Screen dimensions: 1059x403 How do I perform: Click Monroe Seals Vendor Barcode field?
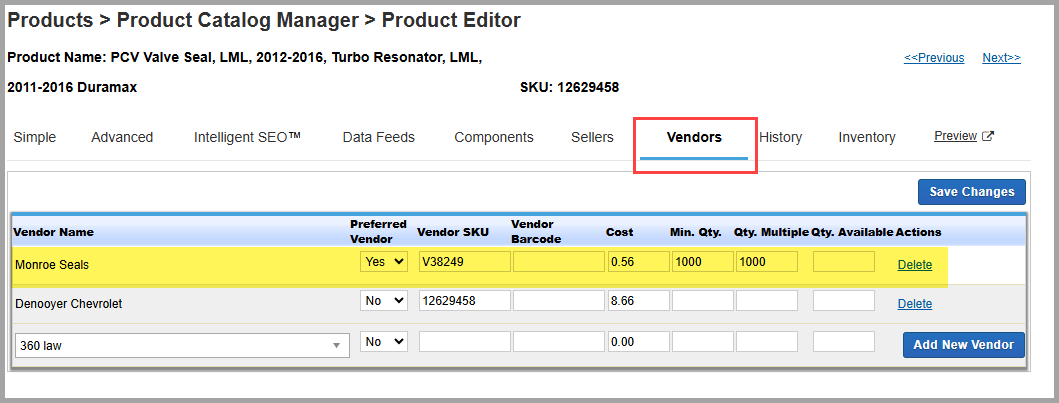point(559,262)
